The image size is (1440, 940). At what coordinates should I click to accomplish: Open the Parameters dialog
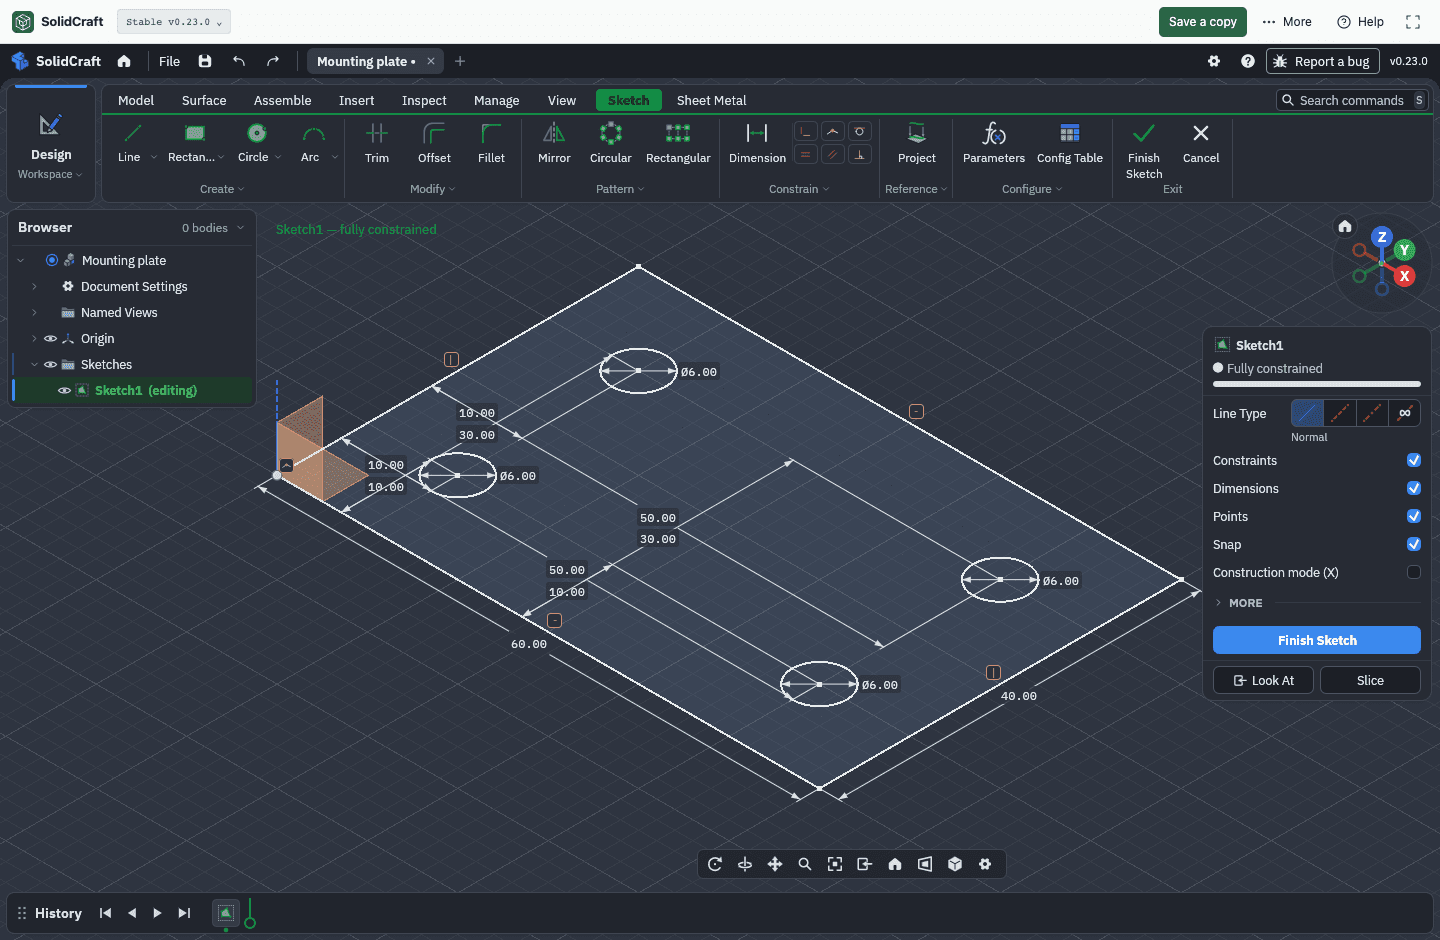[x=994, y=142]
